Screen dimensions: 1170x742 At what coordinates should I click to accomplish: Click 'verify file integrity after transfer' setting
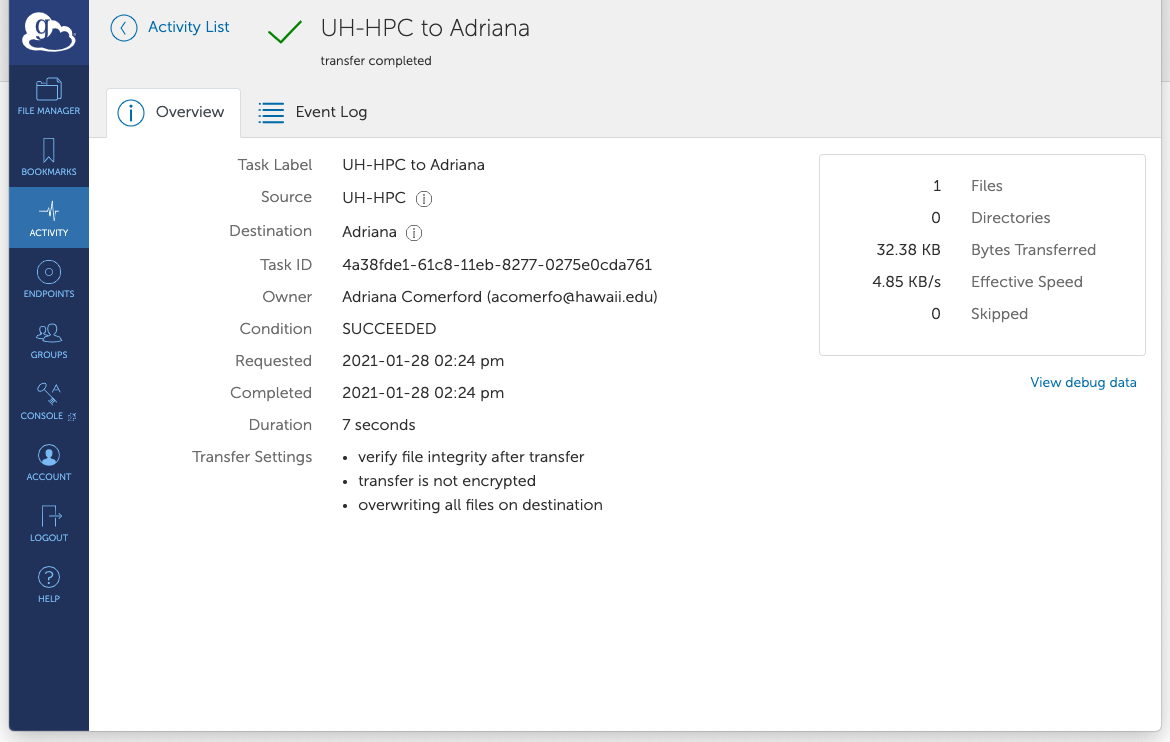click(471, 457)
